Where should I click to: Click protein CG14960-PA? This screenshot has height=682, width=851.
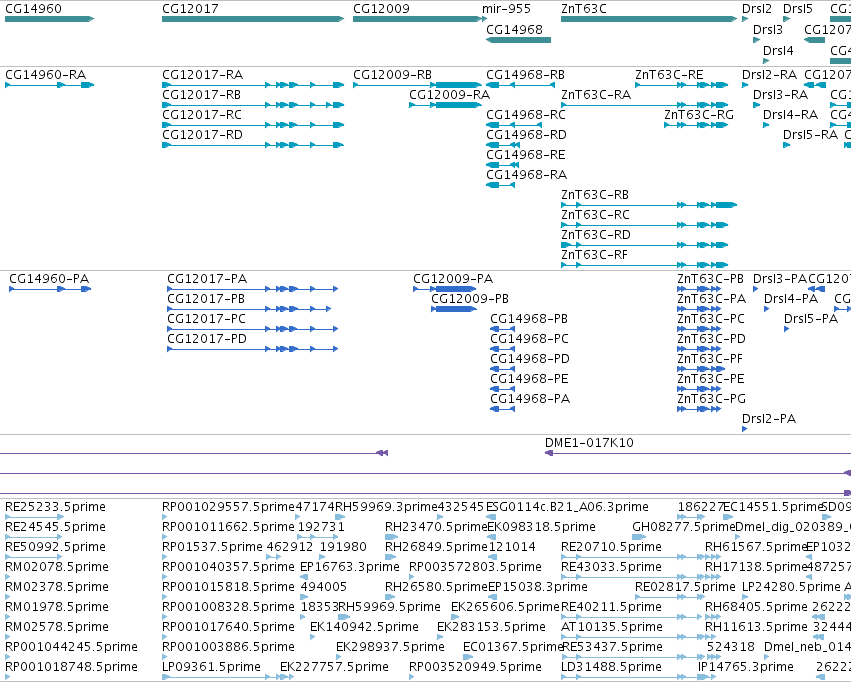pyautogui.click(x=49, y=278)
